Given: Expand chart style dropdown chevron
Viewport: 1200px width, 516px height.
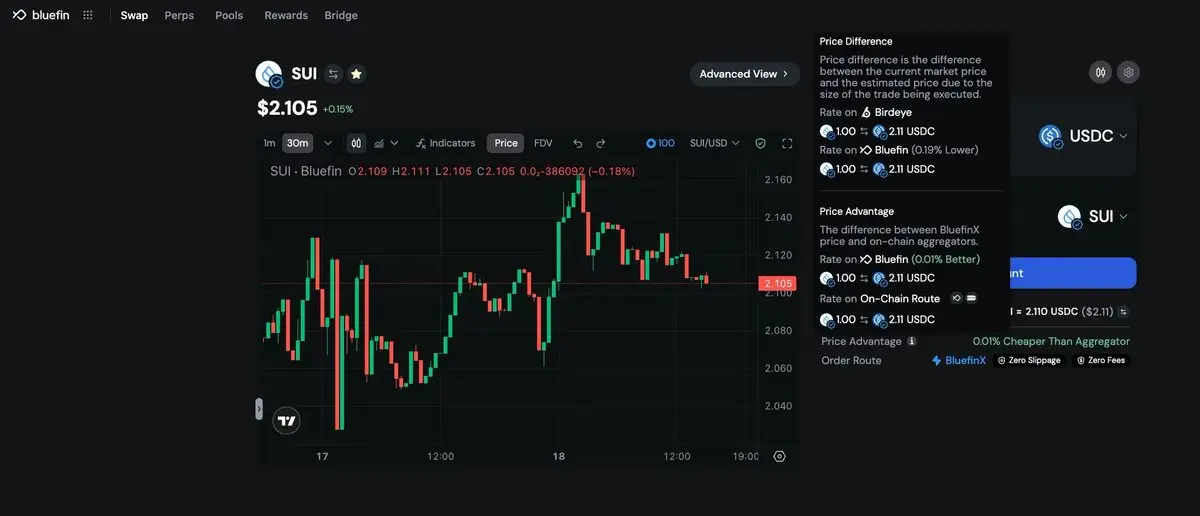Looking at the screenshot, I should [x=394, y=143].
